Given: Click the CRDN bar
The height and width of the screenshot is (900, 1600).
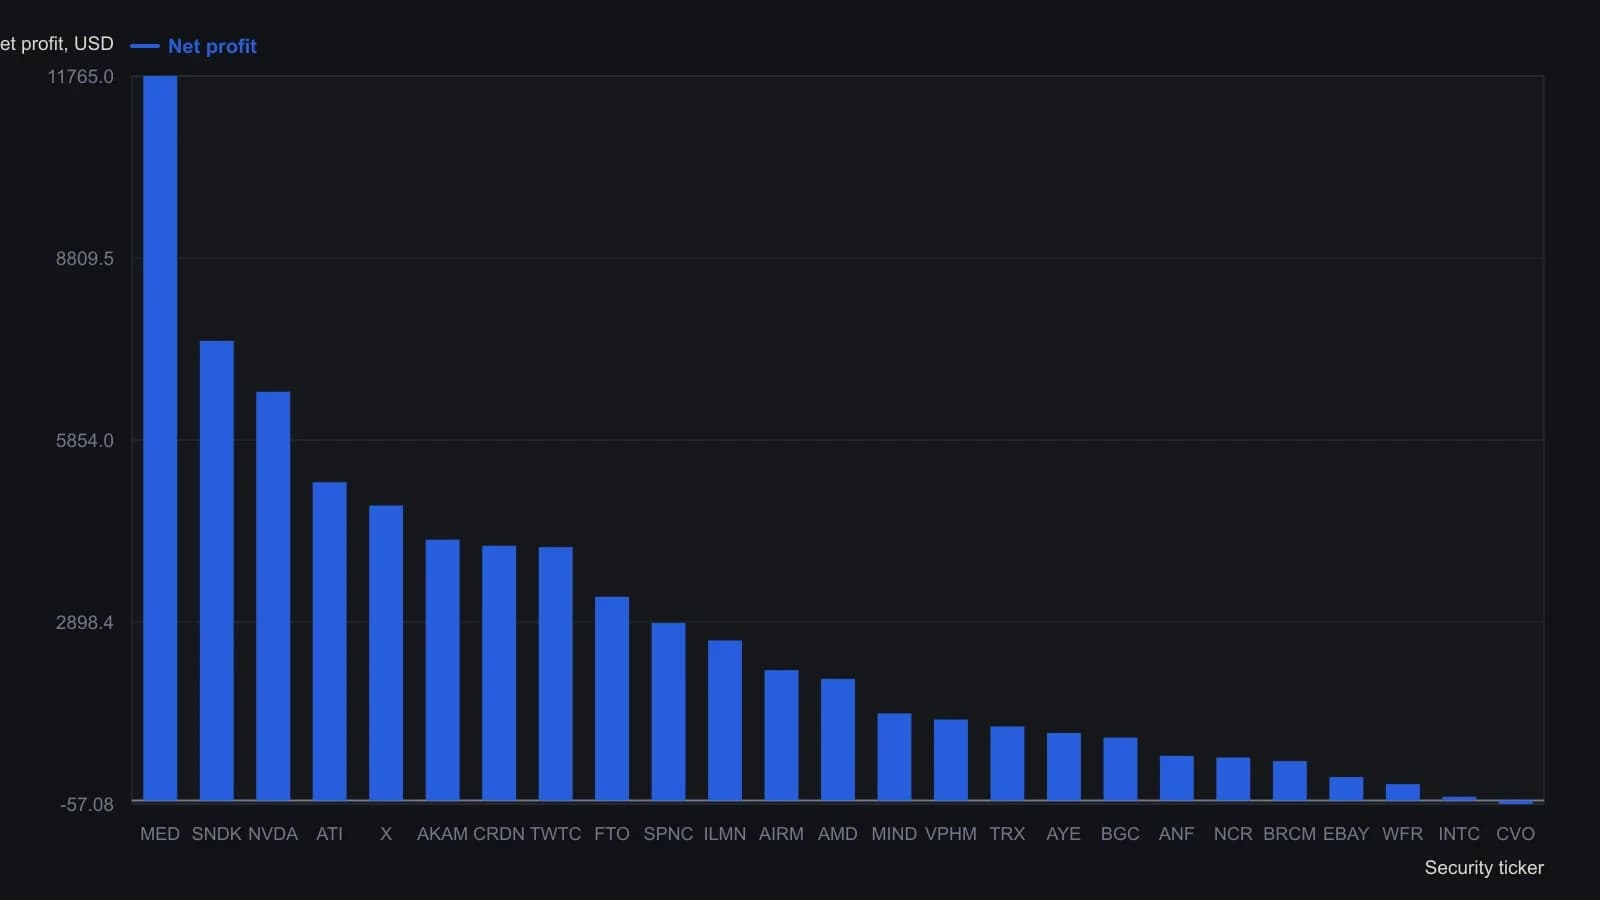Looking at the screenshot, I should click(499, 673).
